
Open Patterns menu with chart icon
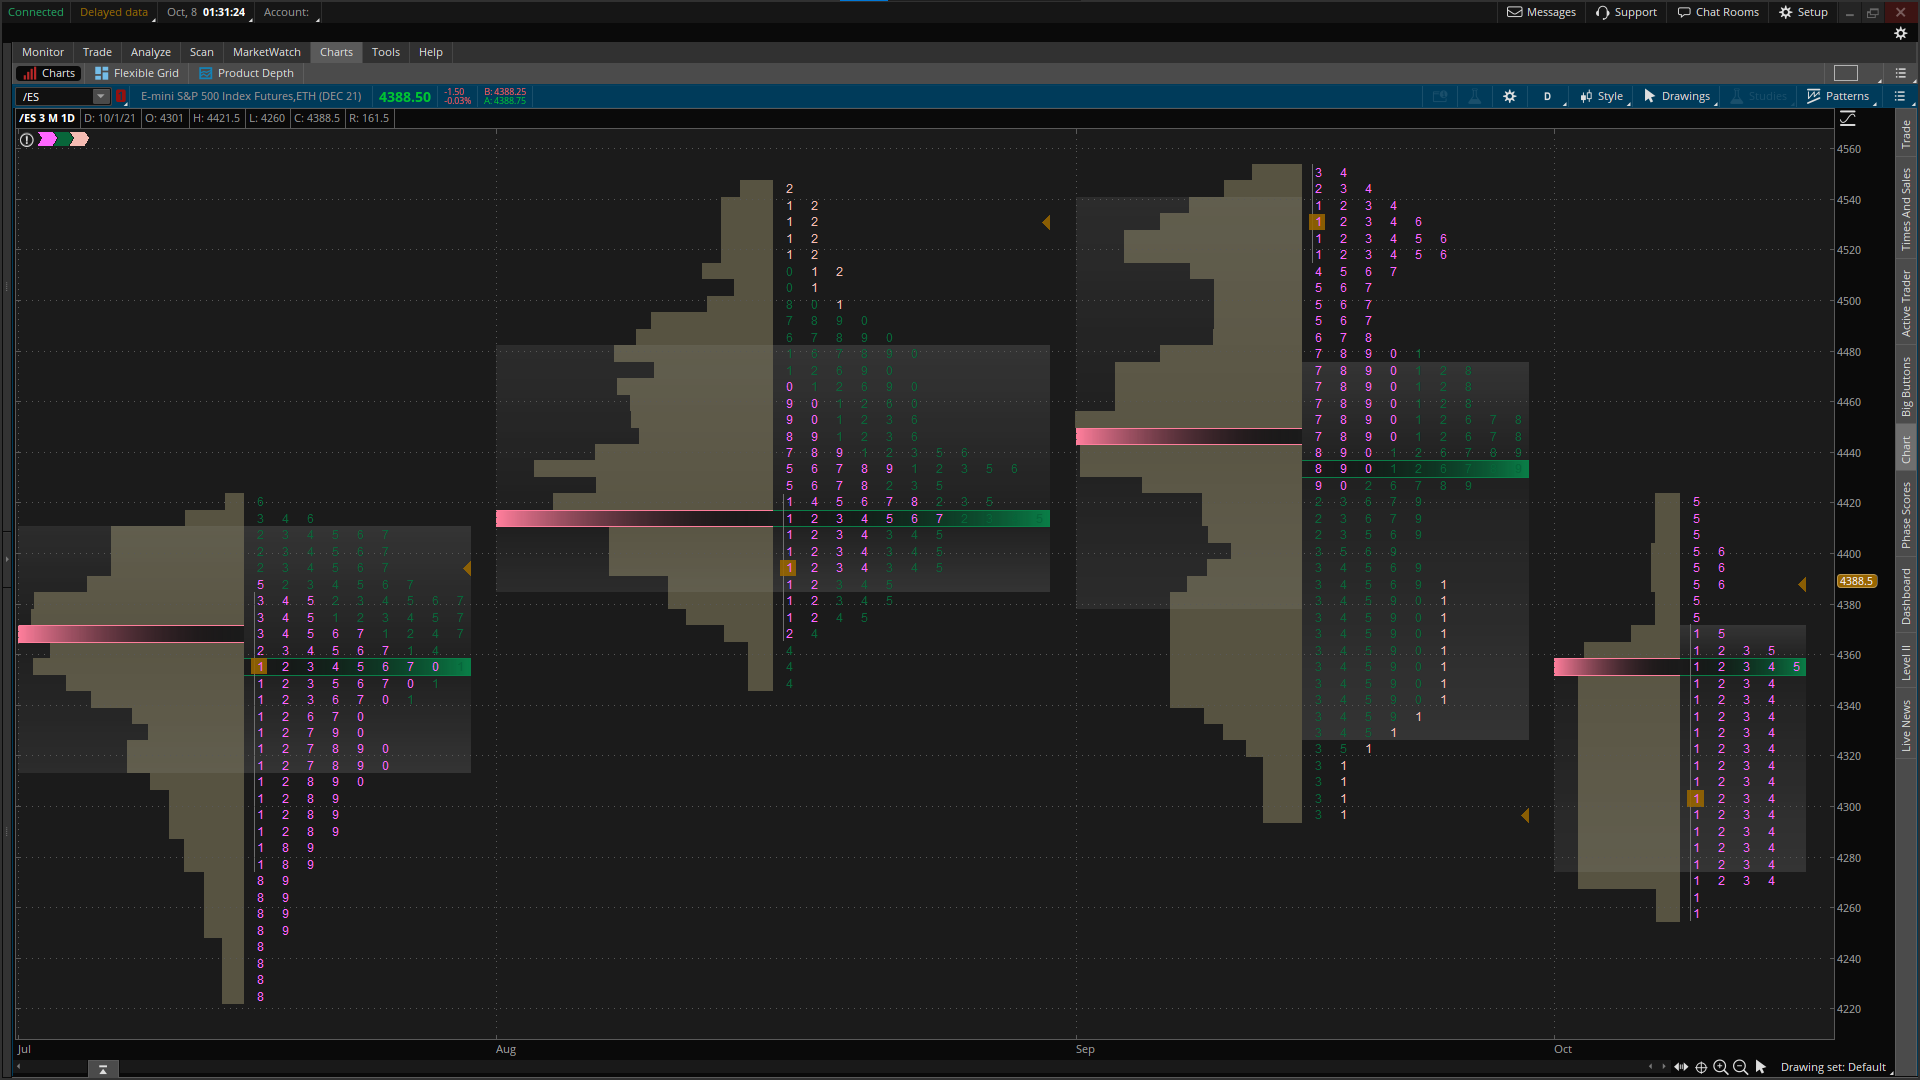pyautogui.click(x=1838, y=97)
